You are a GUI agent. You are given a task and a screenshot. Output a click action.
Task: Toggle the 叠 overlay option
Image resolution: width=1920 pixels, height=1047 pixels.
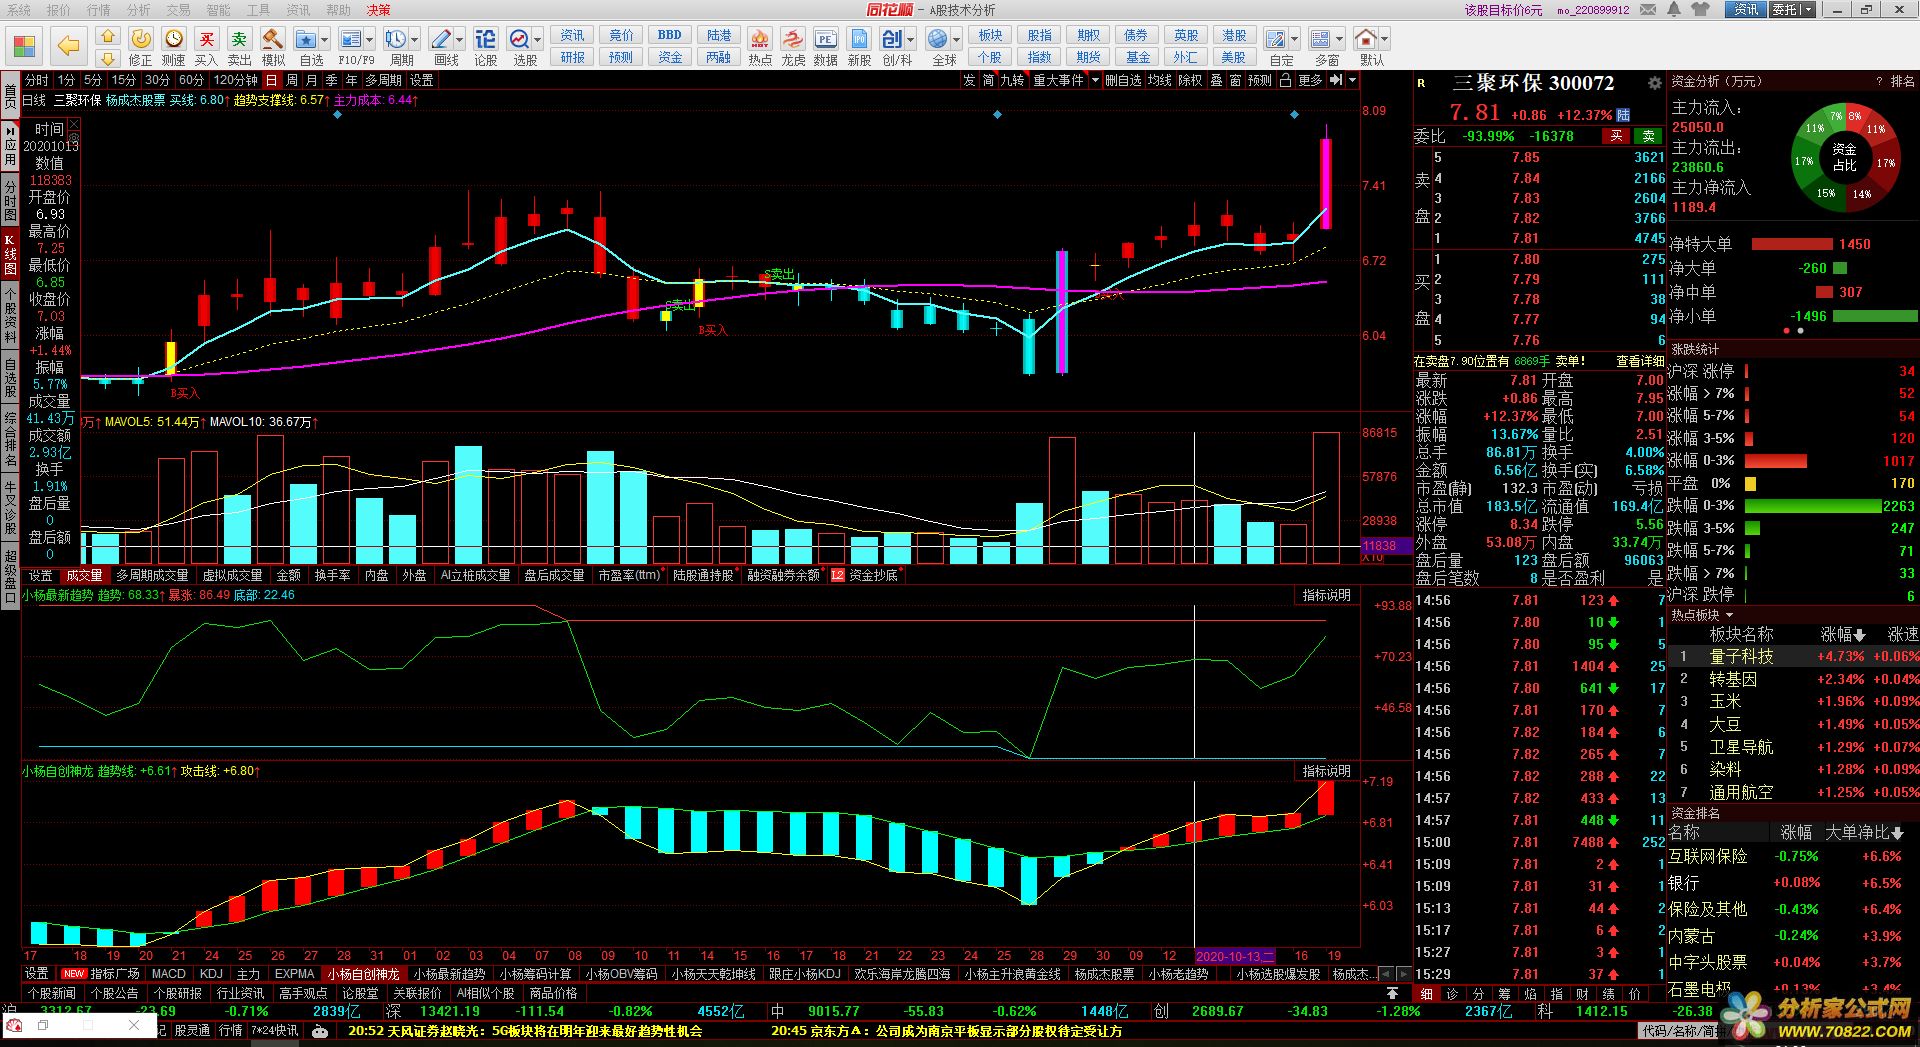1217,80
